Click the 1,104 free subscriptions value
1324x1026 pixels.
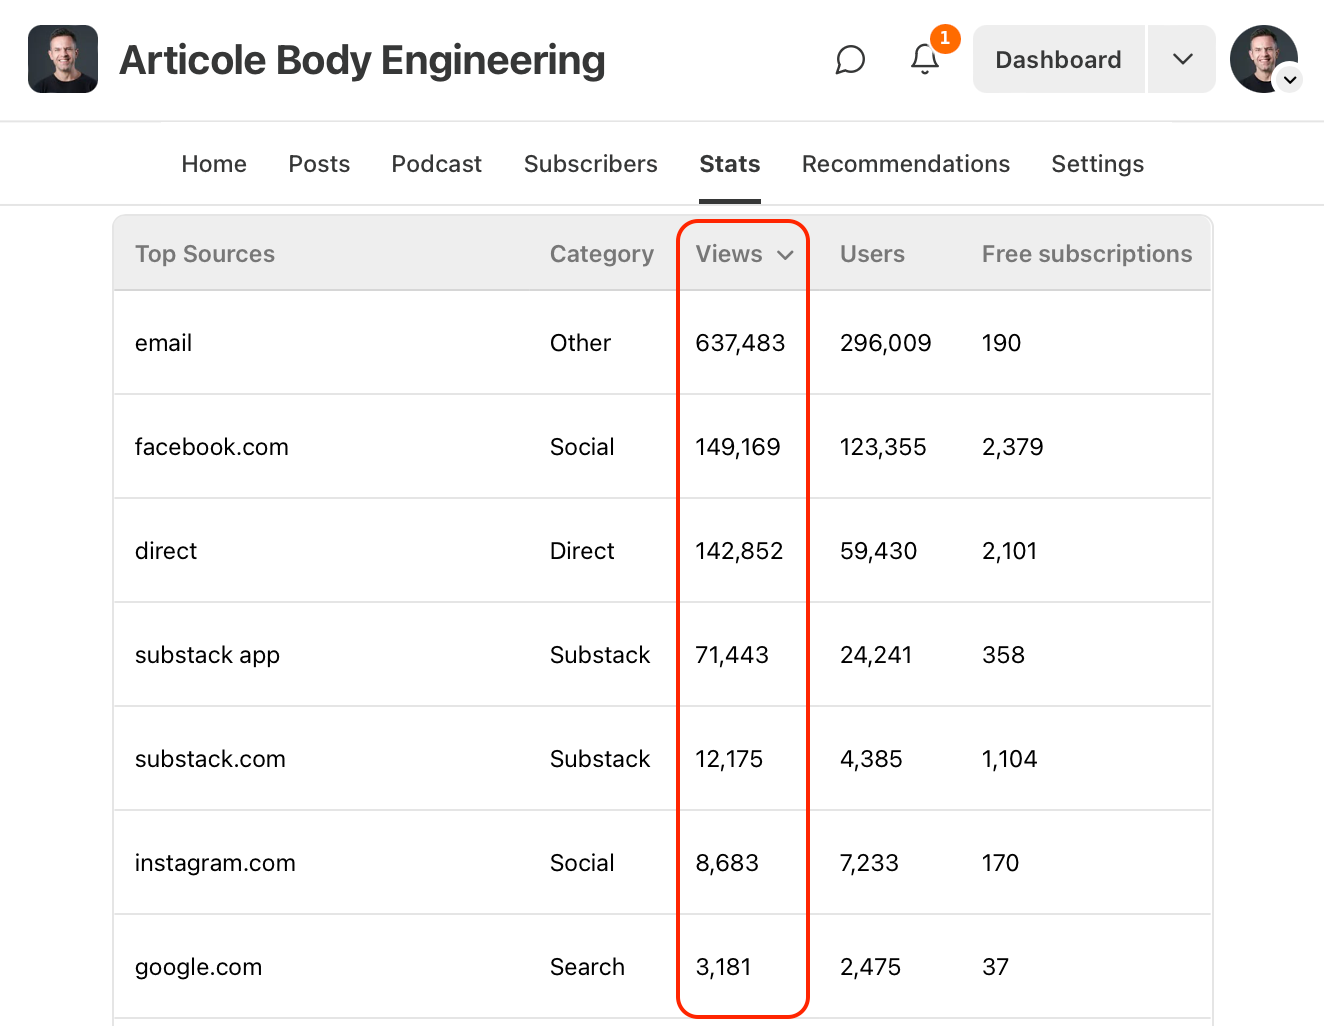1009,759
